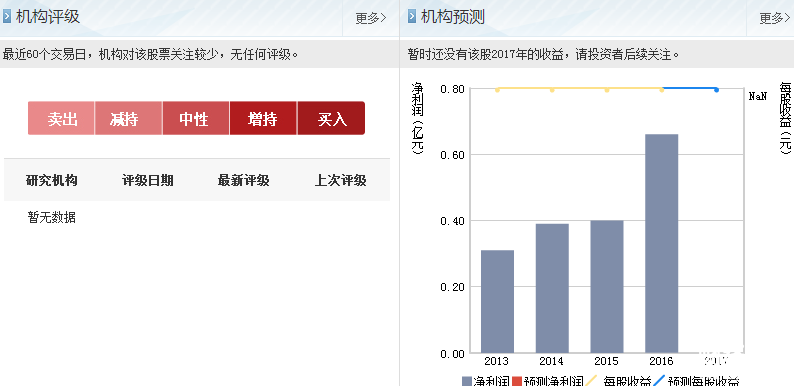This screenshot has height=386, width=794.
Task: Click the 每股收益(元) axis title
Action: tap(785, 118)
